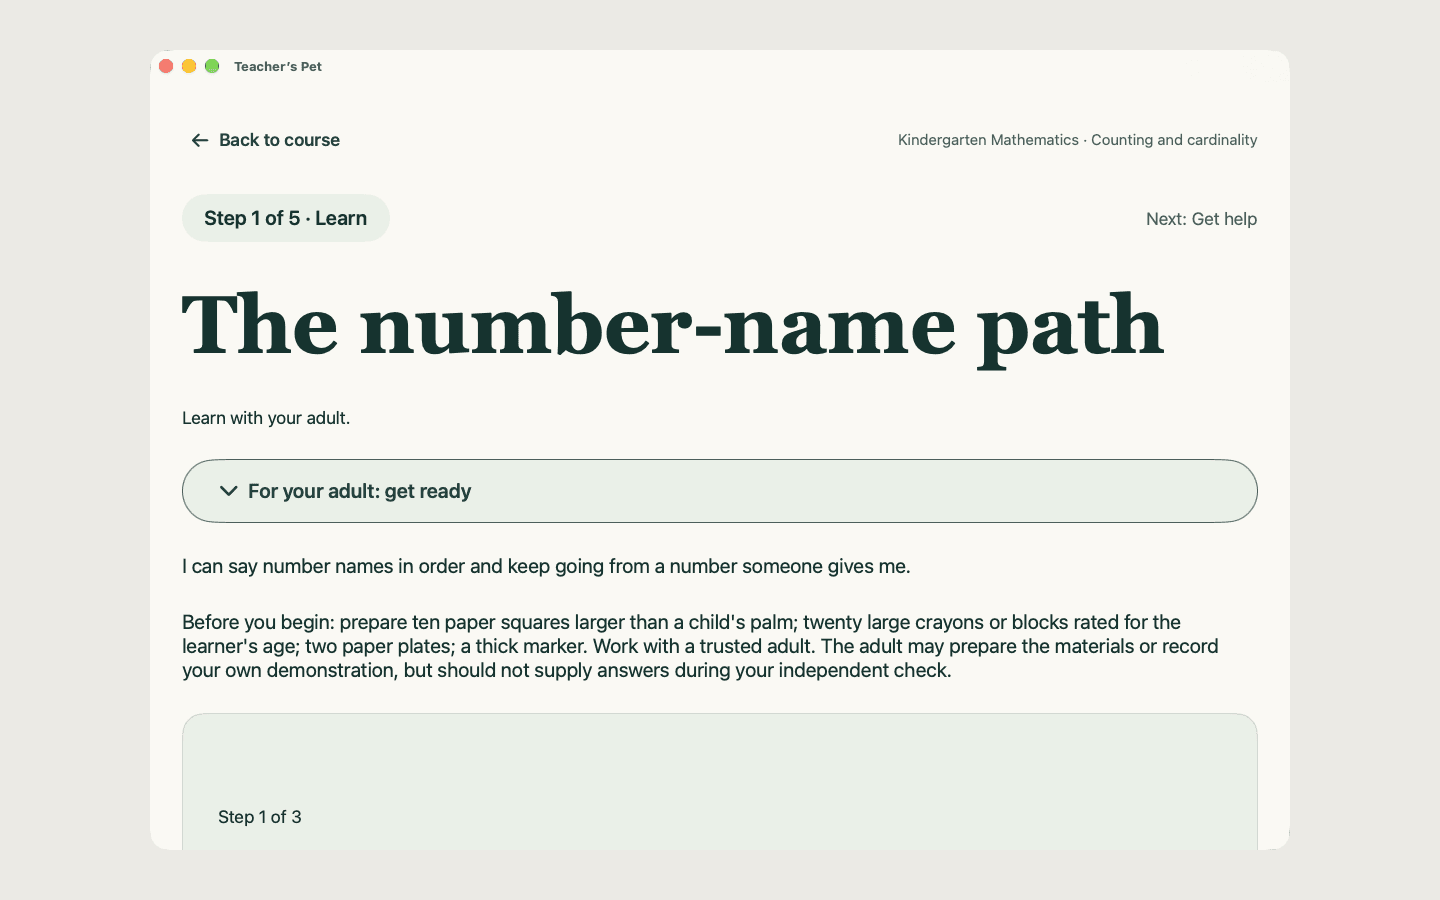This screenshot has width=1440, height=900.
Task: Go to Next: Get help
Action: pos(1201,219)
